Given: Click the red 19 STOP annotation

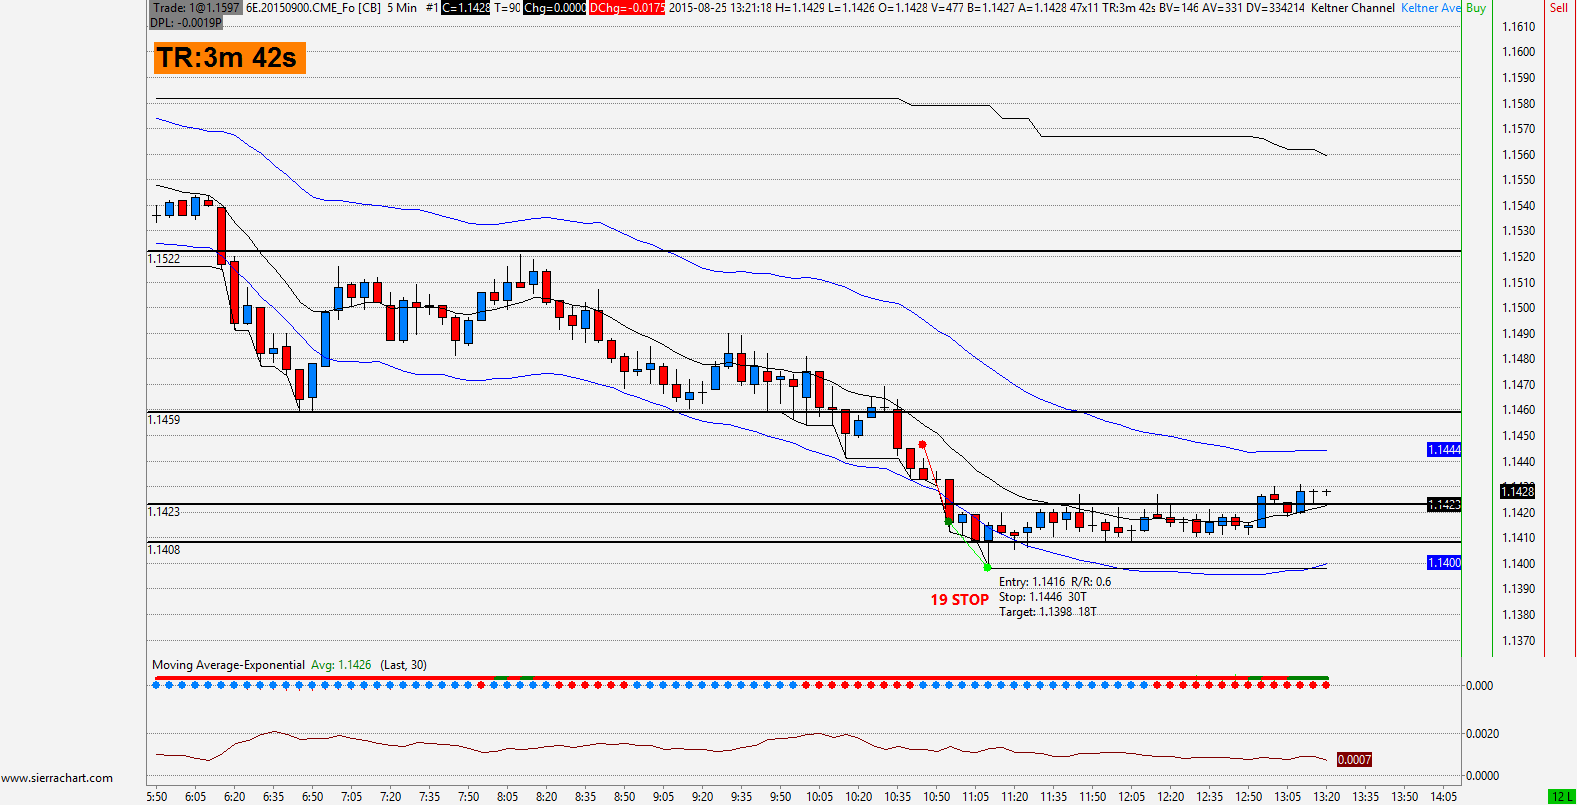Looking at the screenshot, I should pyautogui.click(x=960, y=600).
